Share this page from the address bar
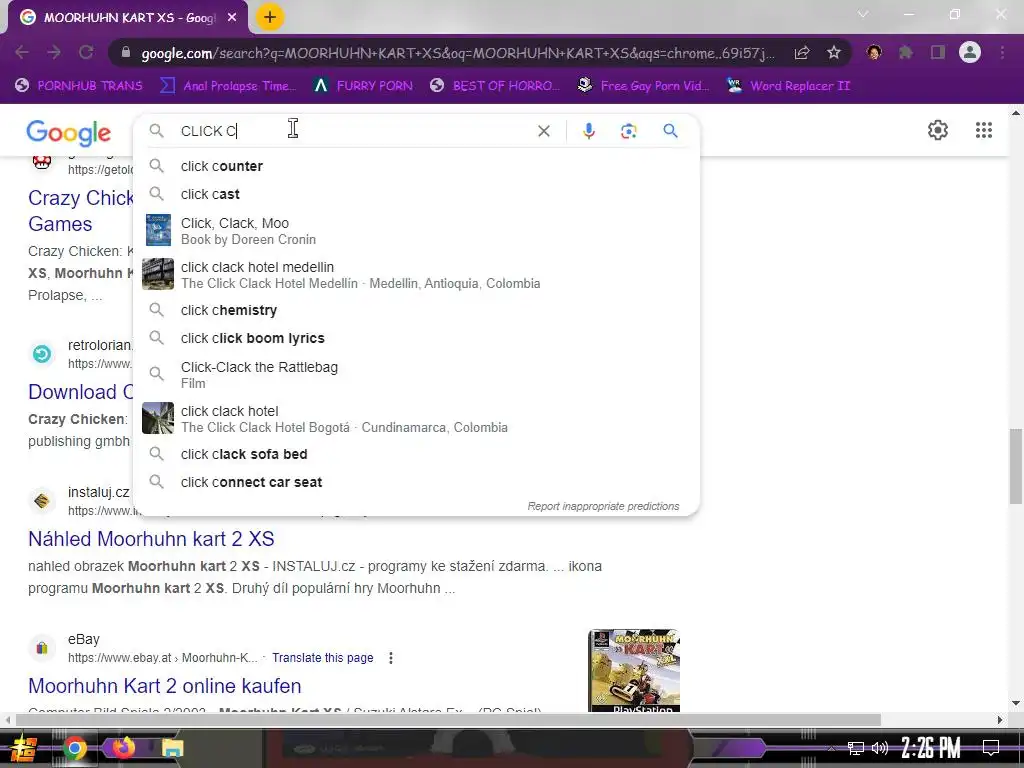Image resolution: width=1024 pixels, height=768 pixels. [802, 53]
